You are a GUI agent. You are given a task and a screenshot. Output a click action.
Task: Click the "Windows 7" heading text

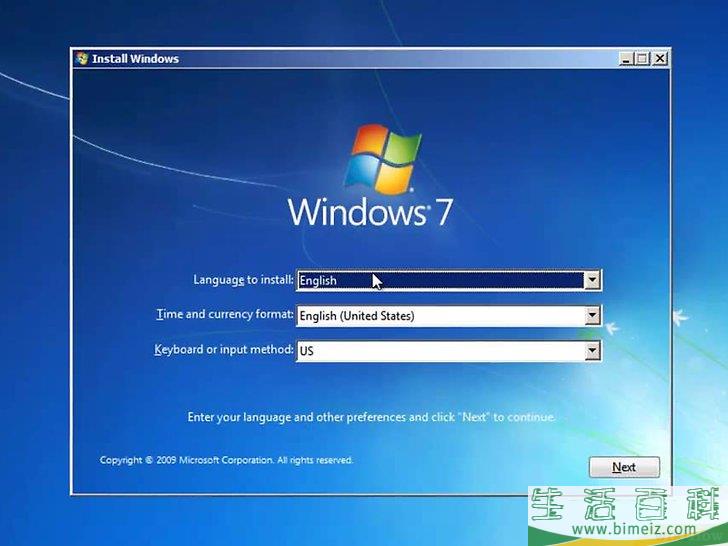point(370,212)
